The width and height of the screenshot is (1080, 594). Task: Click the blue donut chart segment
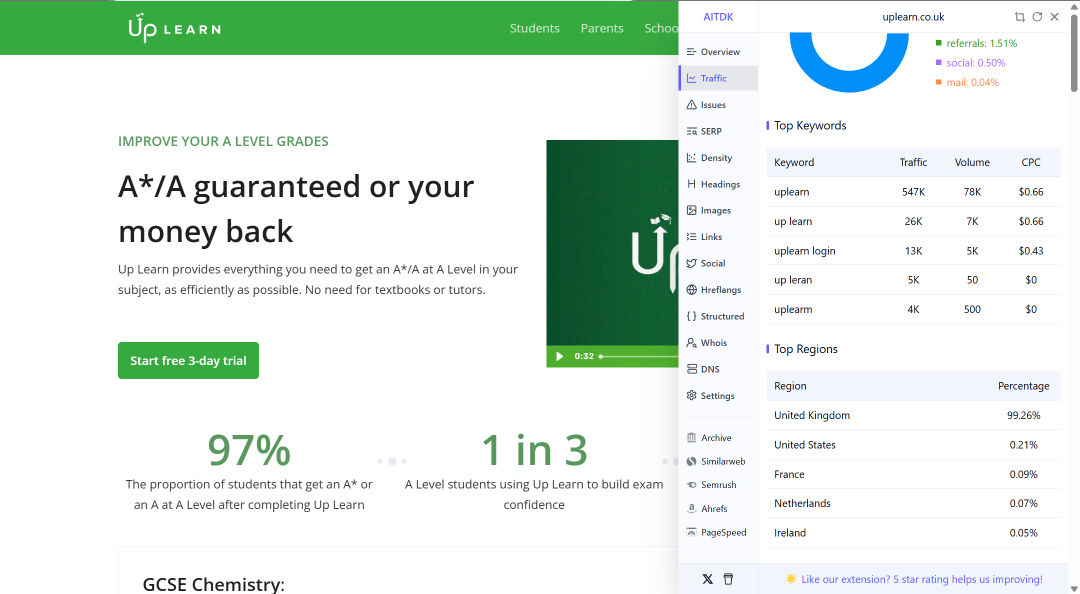click(849, 81)
